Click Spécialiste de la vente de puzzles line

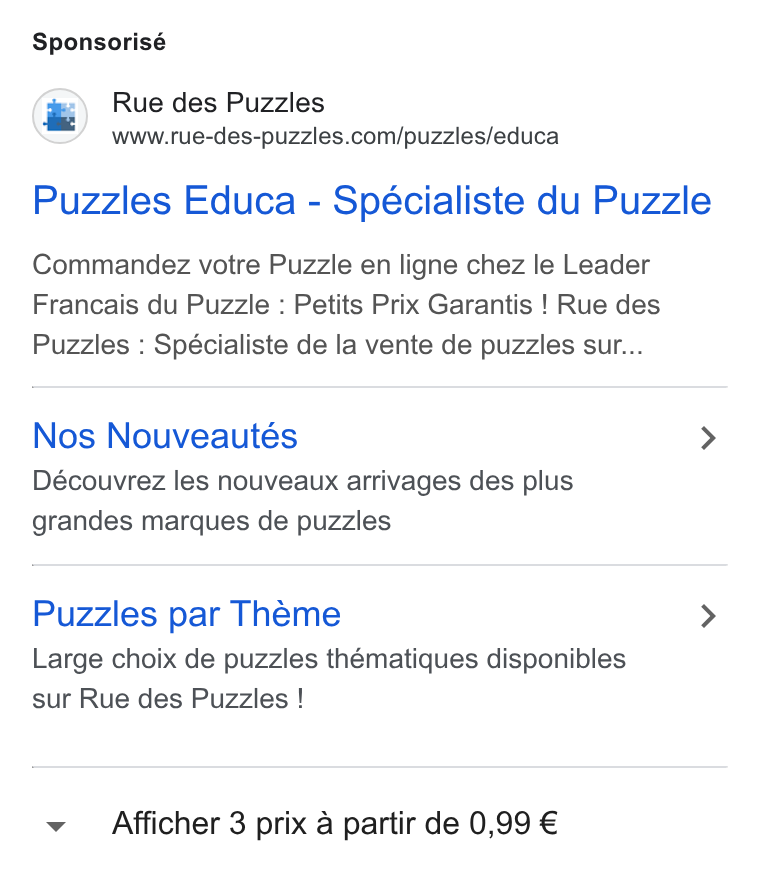(397, 345)
